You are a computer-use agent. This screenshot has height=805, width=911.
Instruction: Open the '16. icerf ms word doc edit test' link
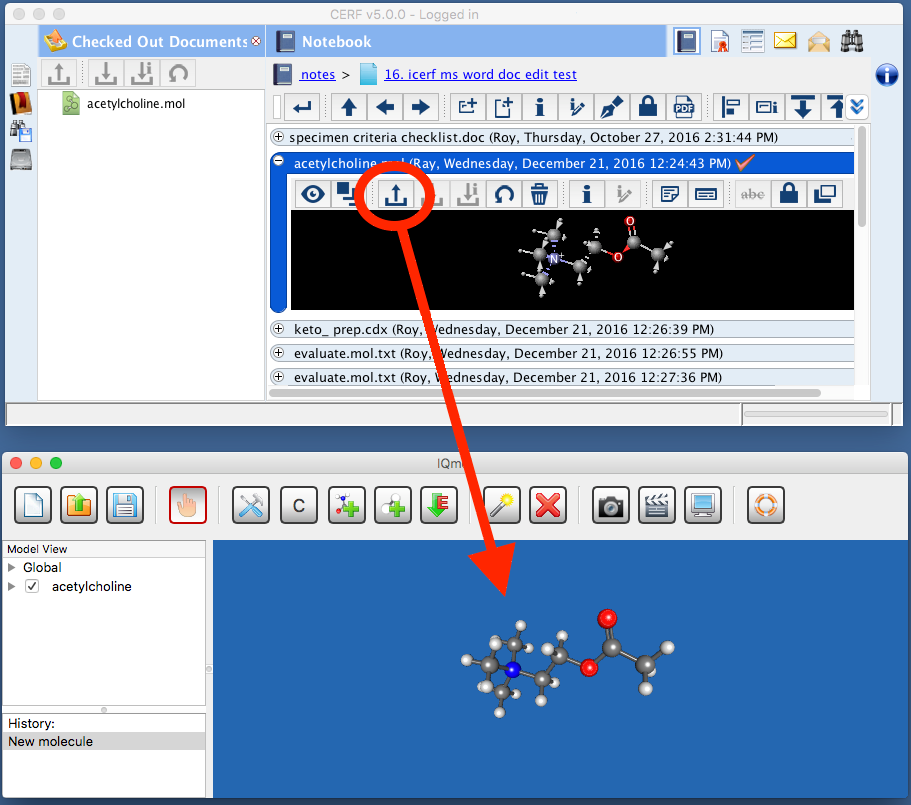(480, 74)
